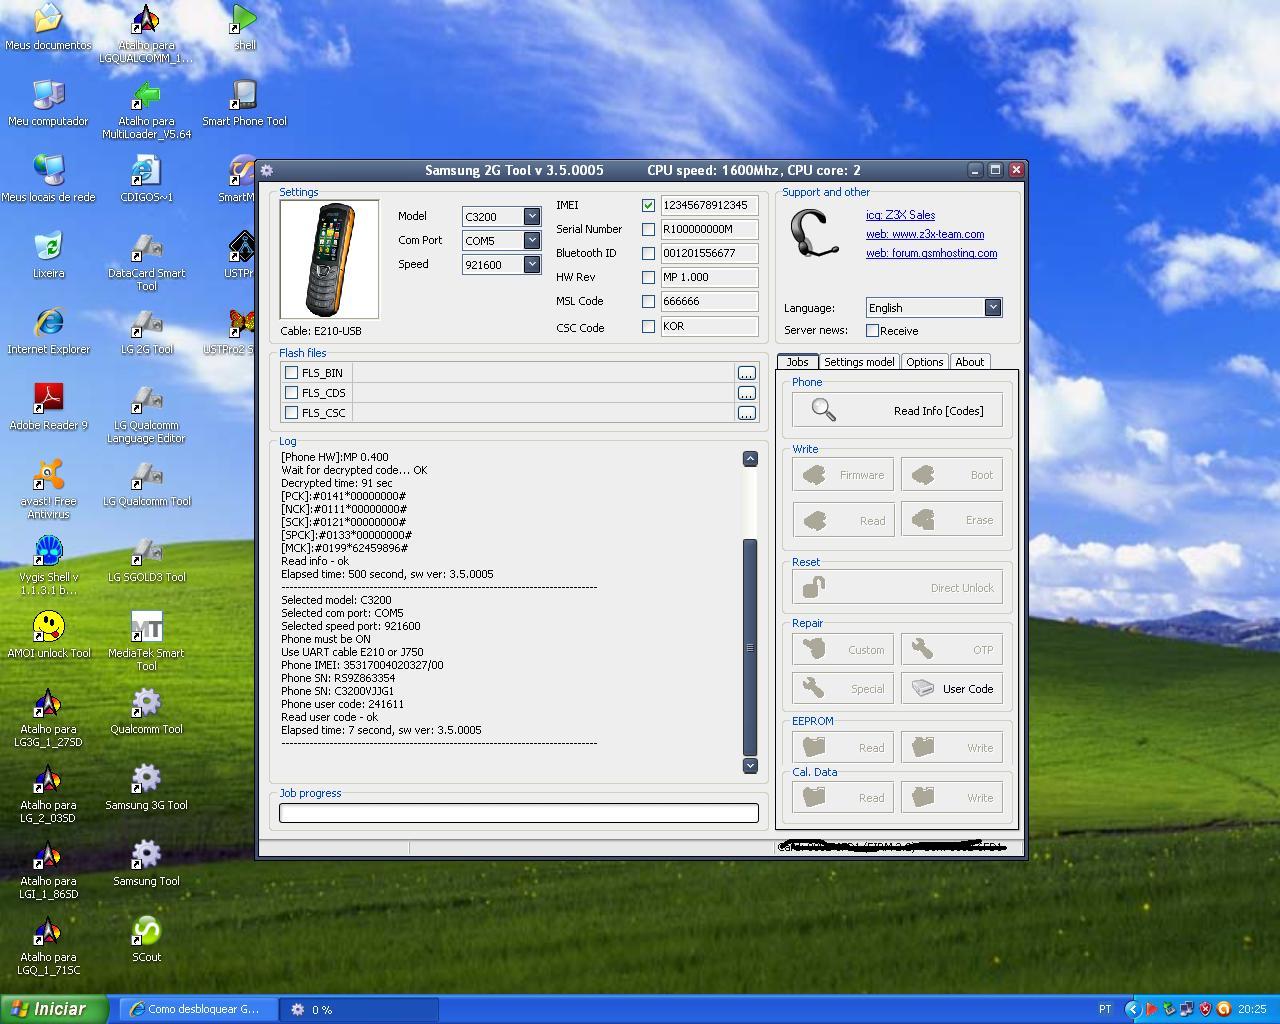This screenshot has width=1280, height=1024.
Task: Uncheck the IMEI checkbox
Action: click(x=648, y=205)
